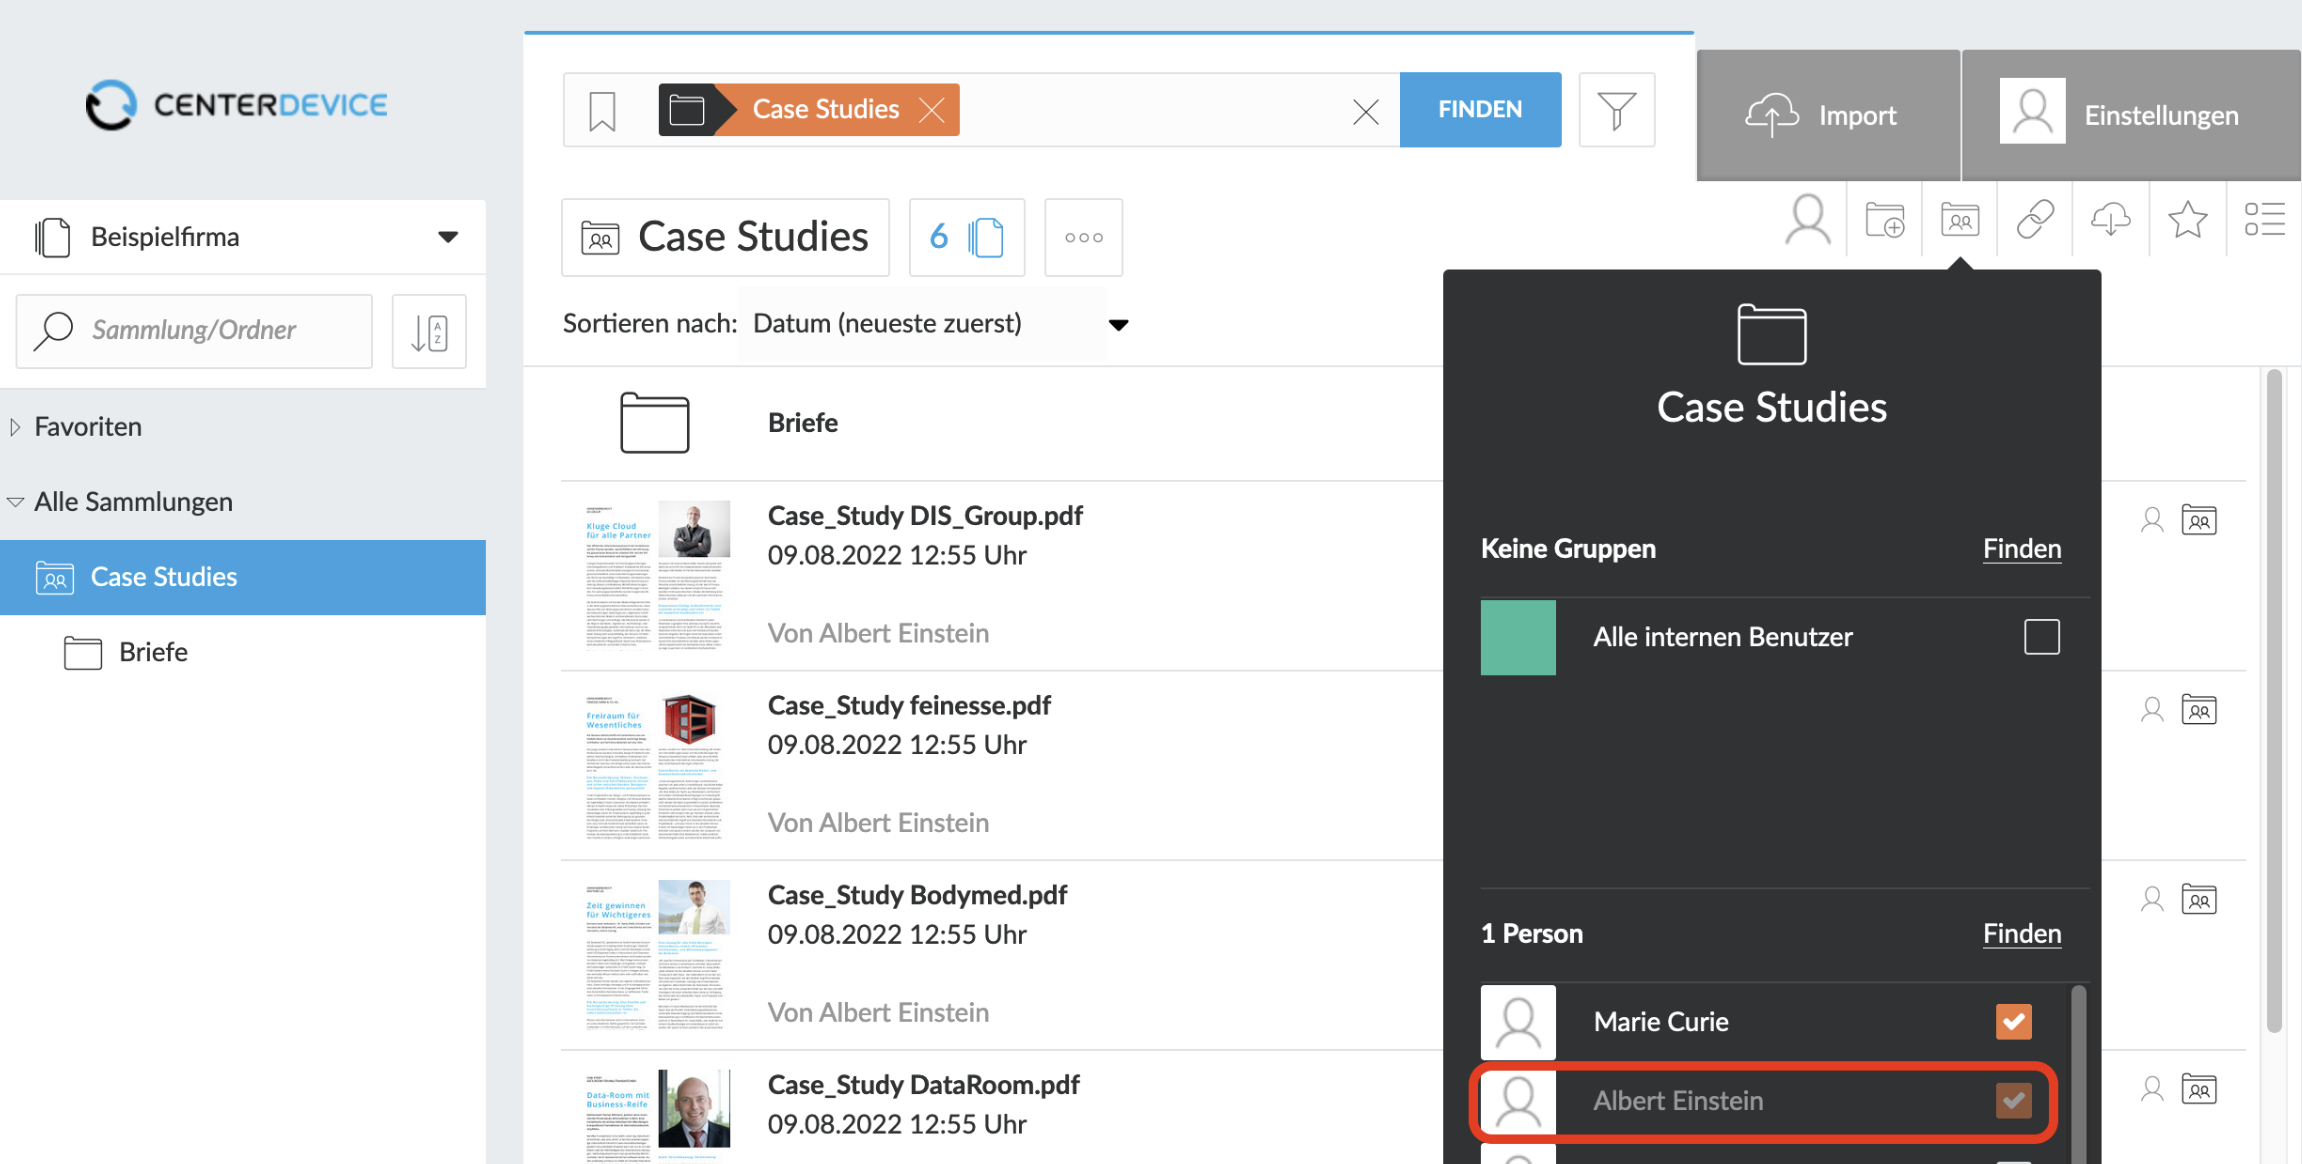The image size is (2302, 1164).
Task: Open thumbnail of Case_Study Bodymed.pdf
Action: point(657,955)
